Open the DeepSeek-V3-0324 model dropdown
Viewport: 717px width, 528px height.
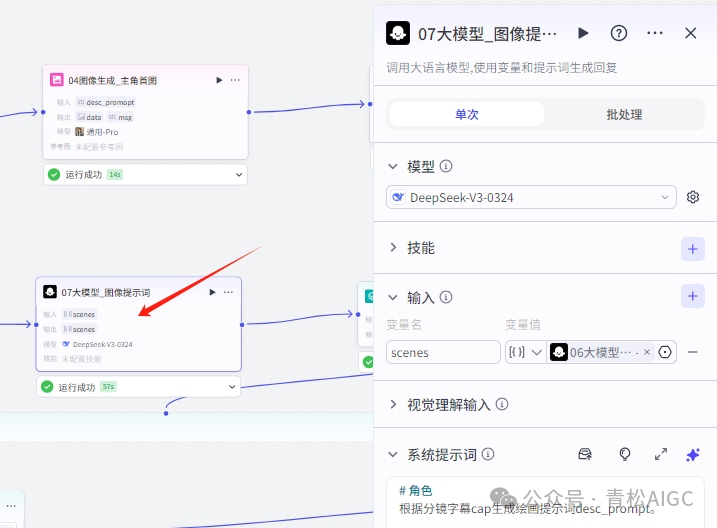531,197
